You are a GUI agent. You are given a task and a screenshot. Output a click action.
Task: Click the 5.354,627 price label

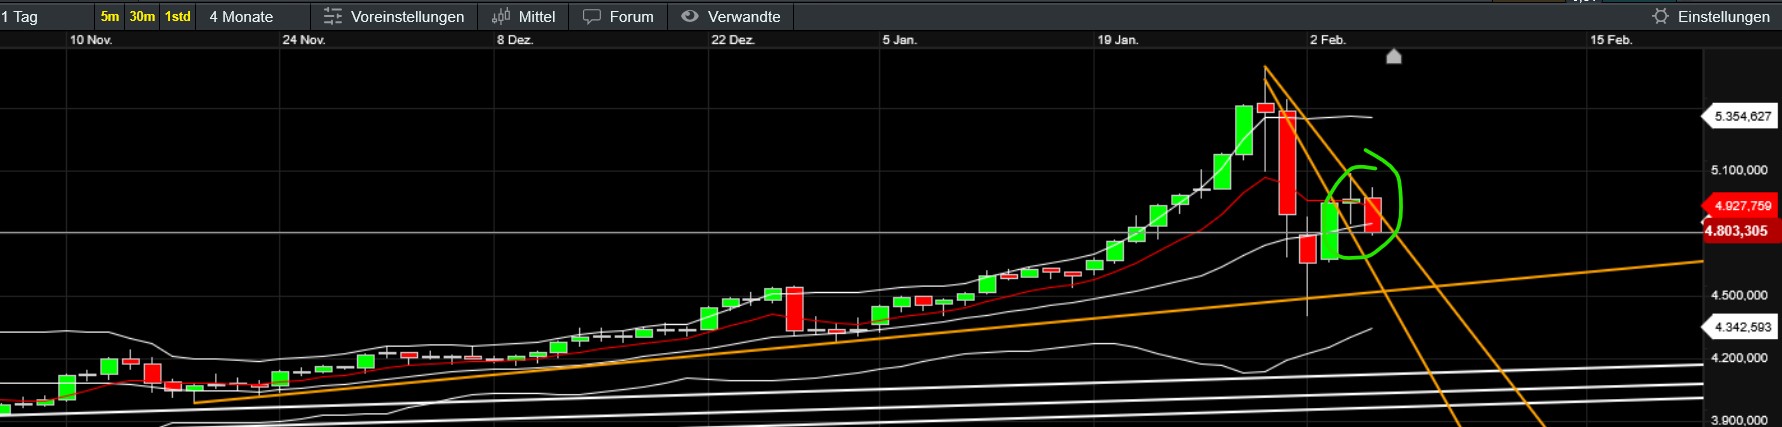pos(1741,117)
